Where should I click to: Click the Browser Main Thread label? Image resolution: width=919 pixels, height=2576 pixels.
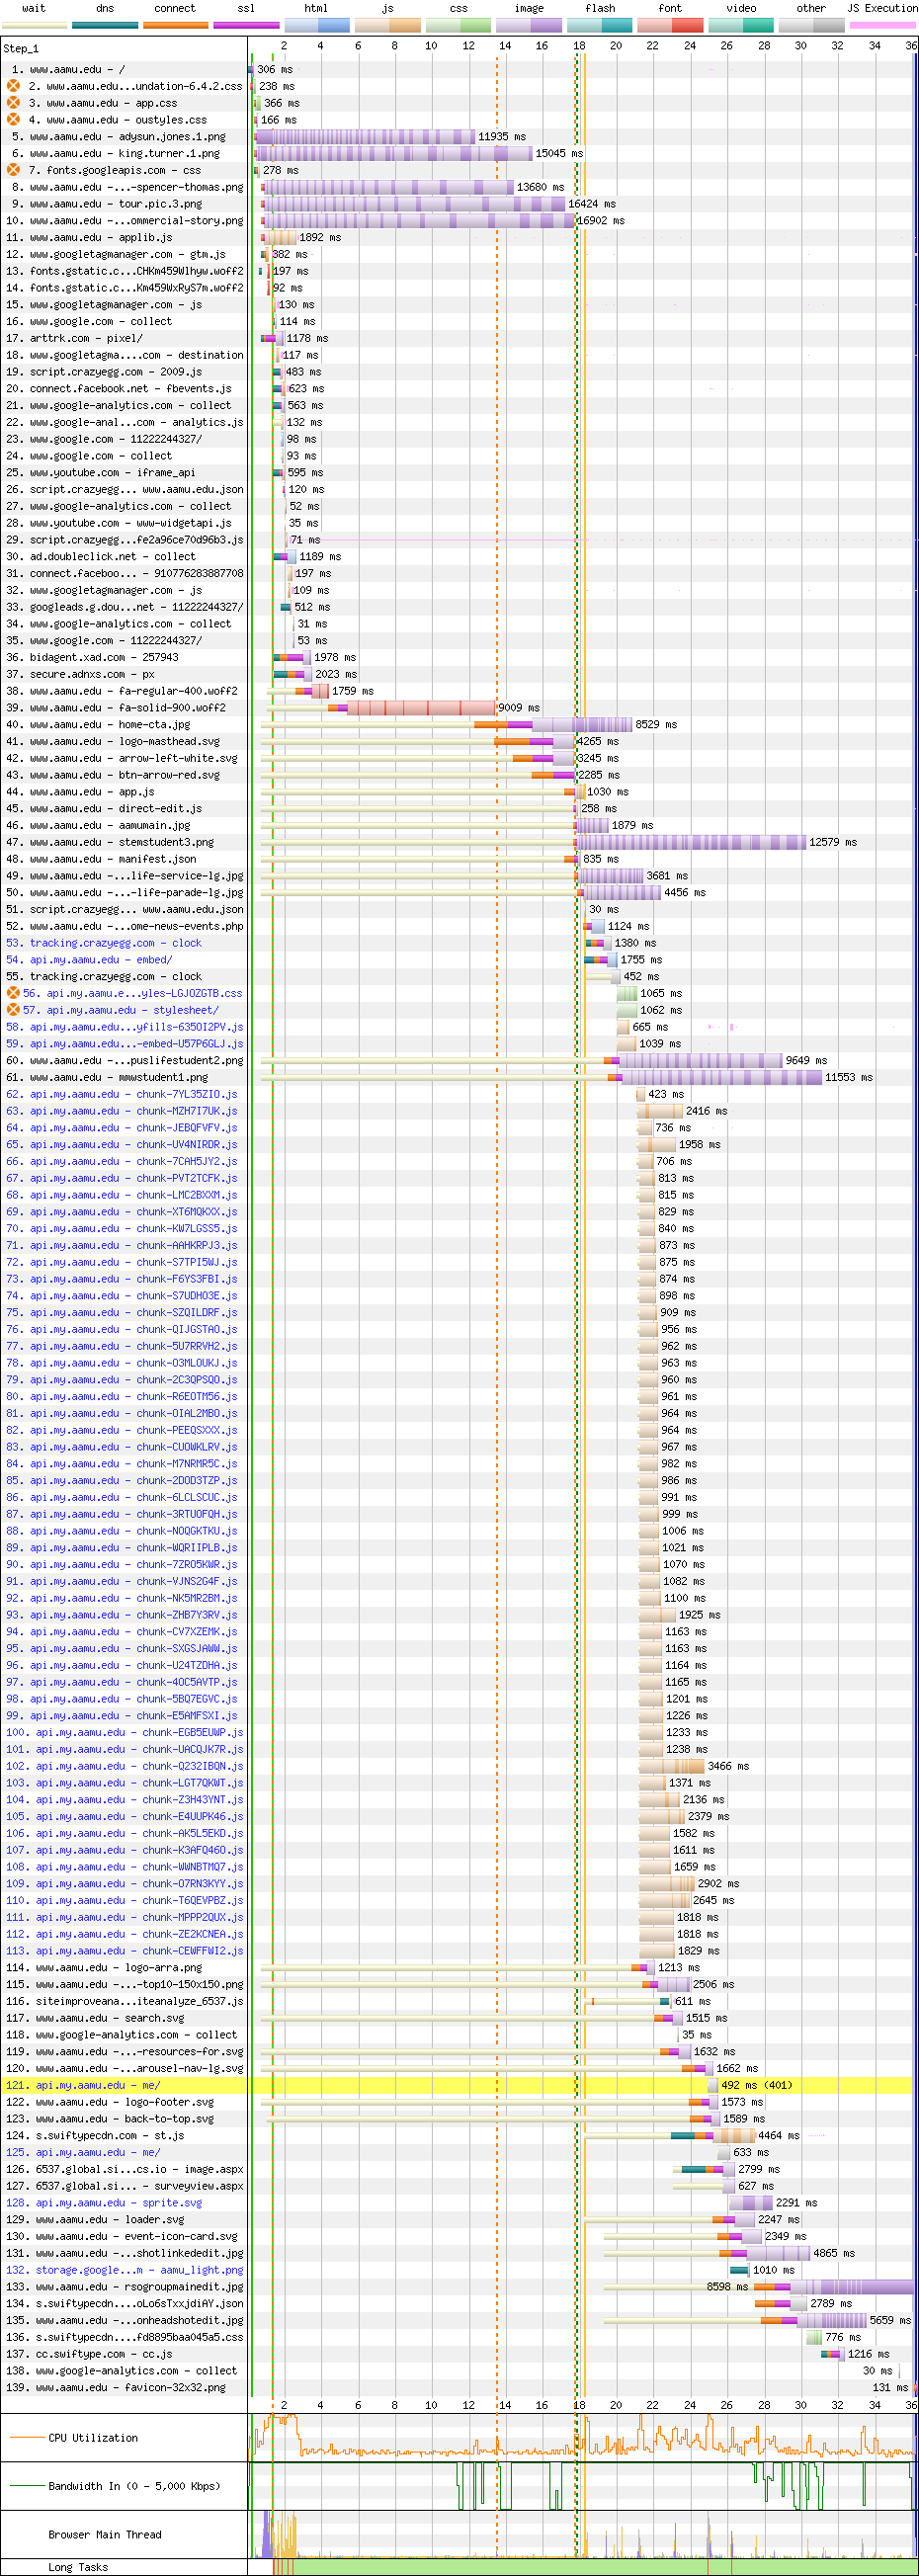click(x=105, y=2535)
